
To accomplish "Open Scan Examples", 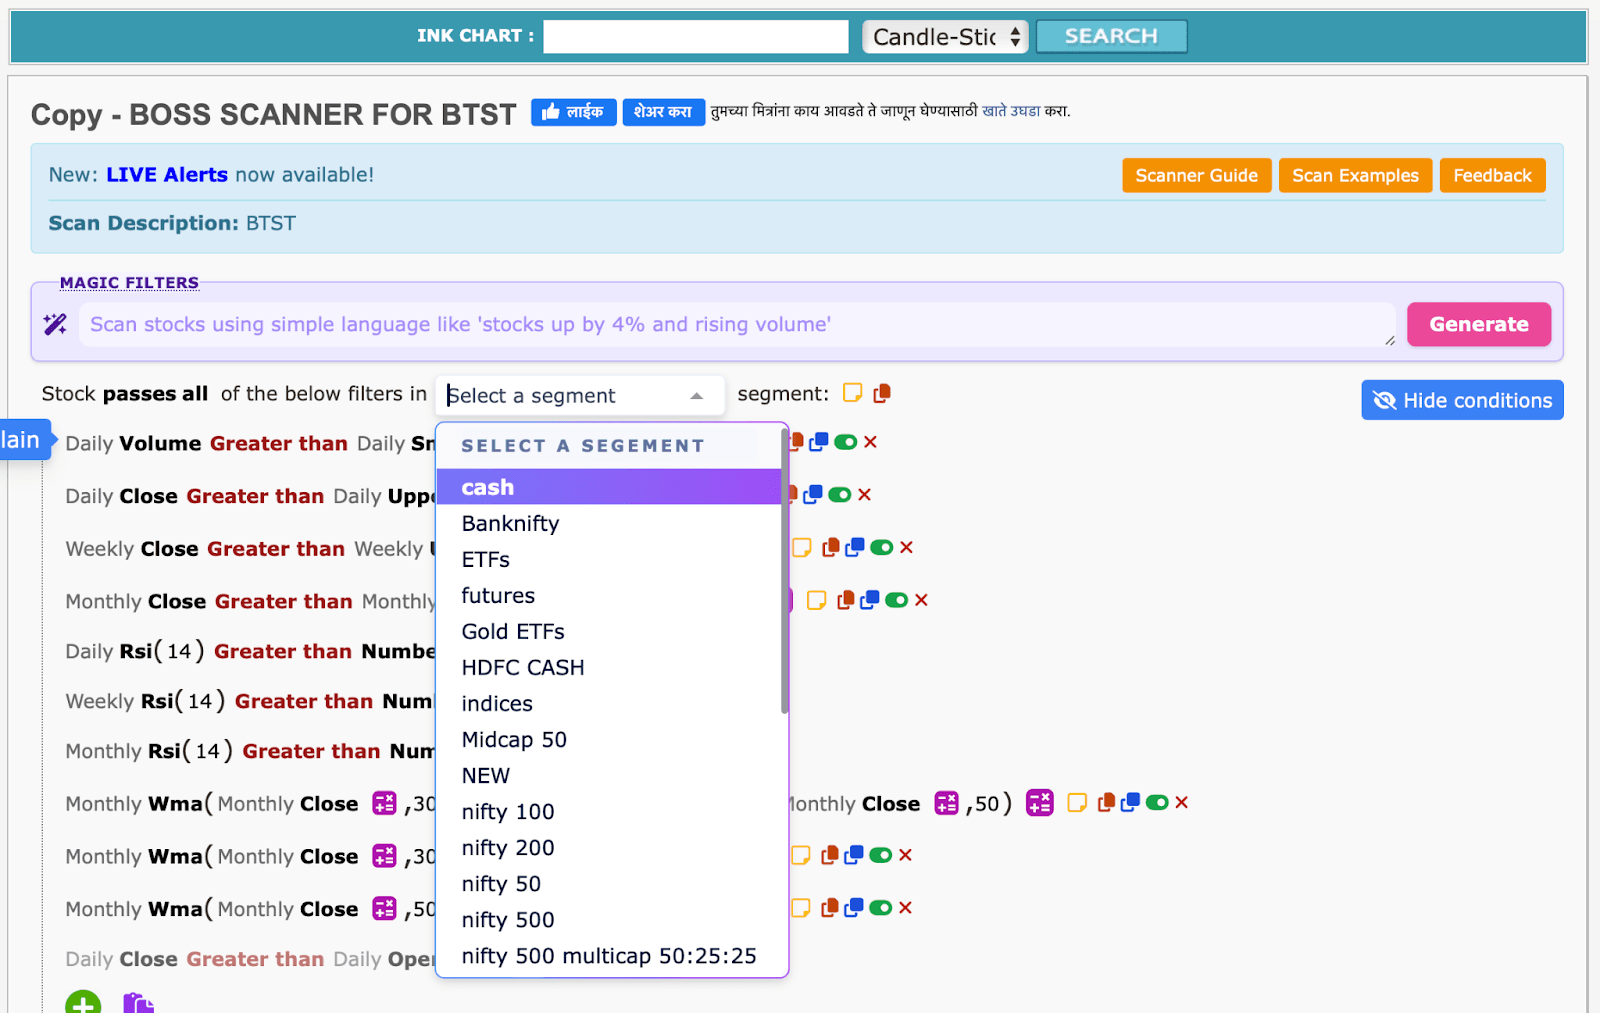I will pos(1355,175).
